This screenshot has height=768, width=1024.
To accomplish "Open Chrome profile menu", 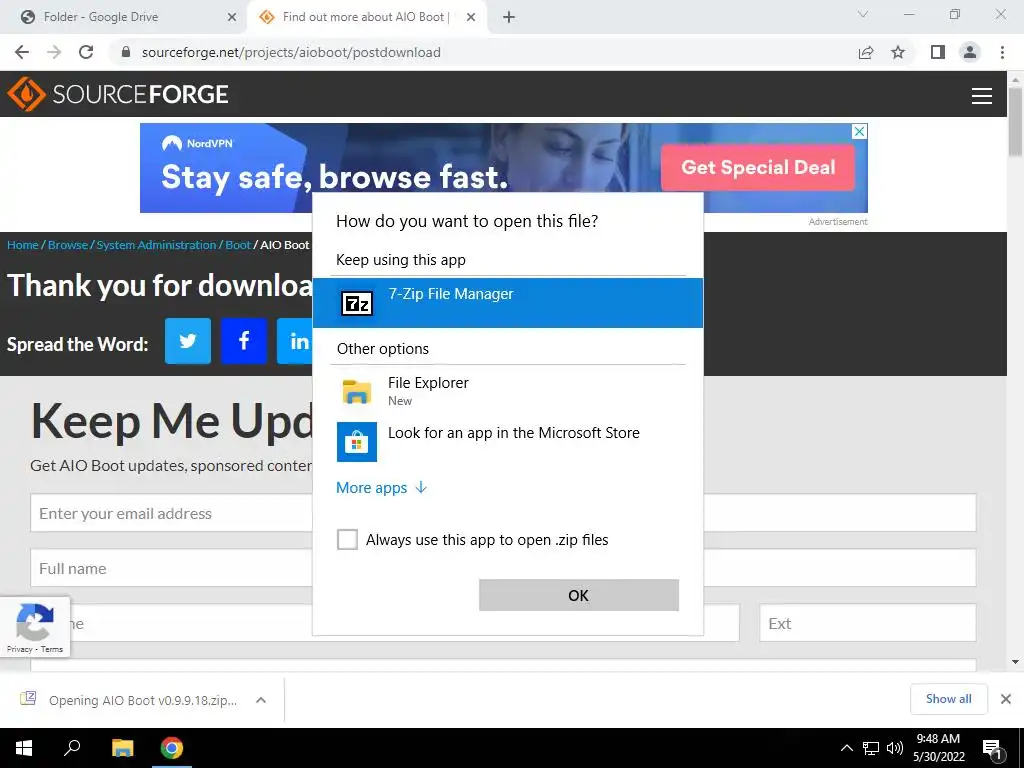I will click(x=970, y=52).
